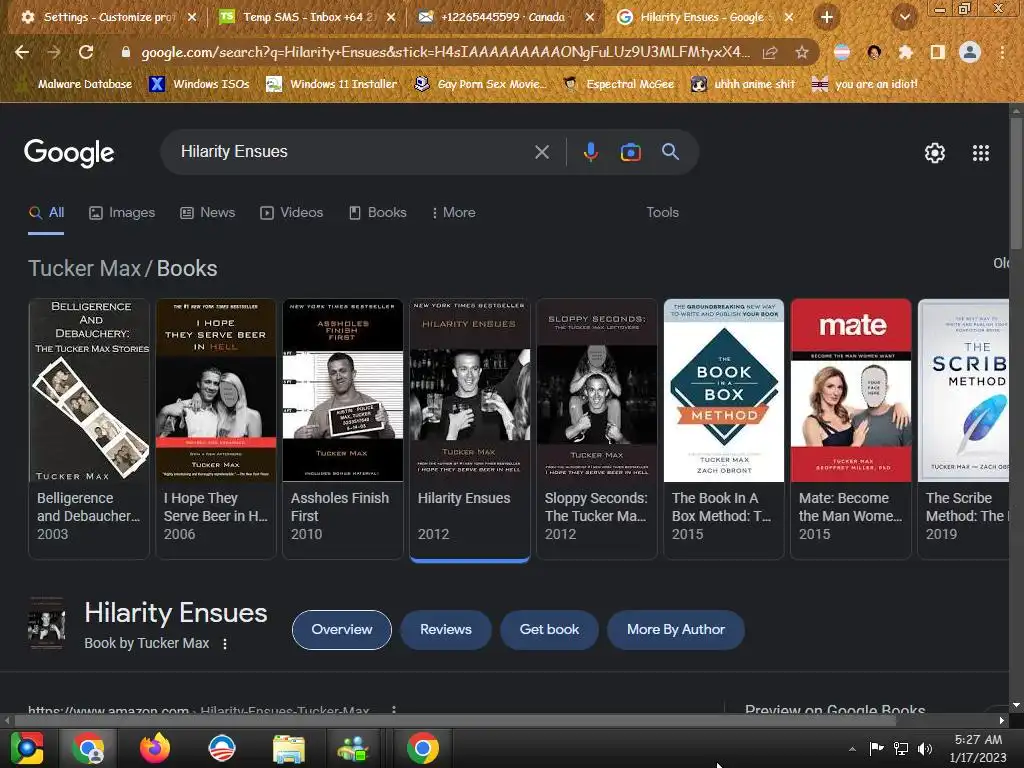Switch to Temp SMS Inbox browser tab
1024x768 pixels.
307,17
